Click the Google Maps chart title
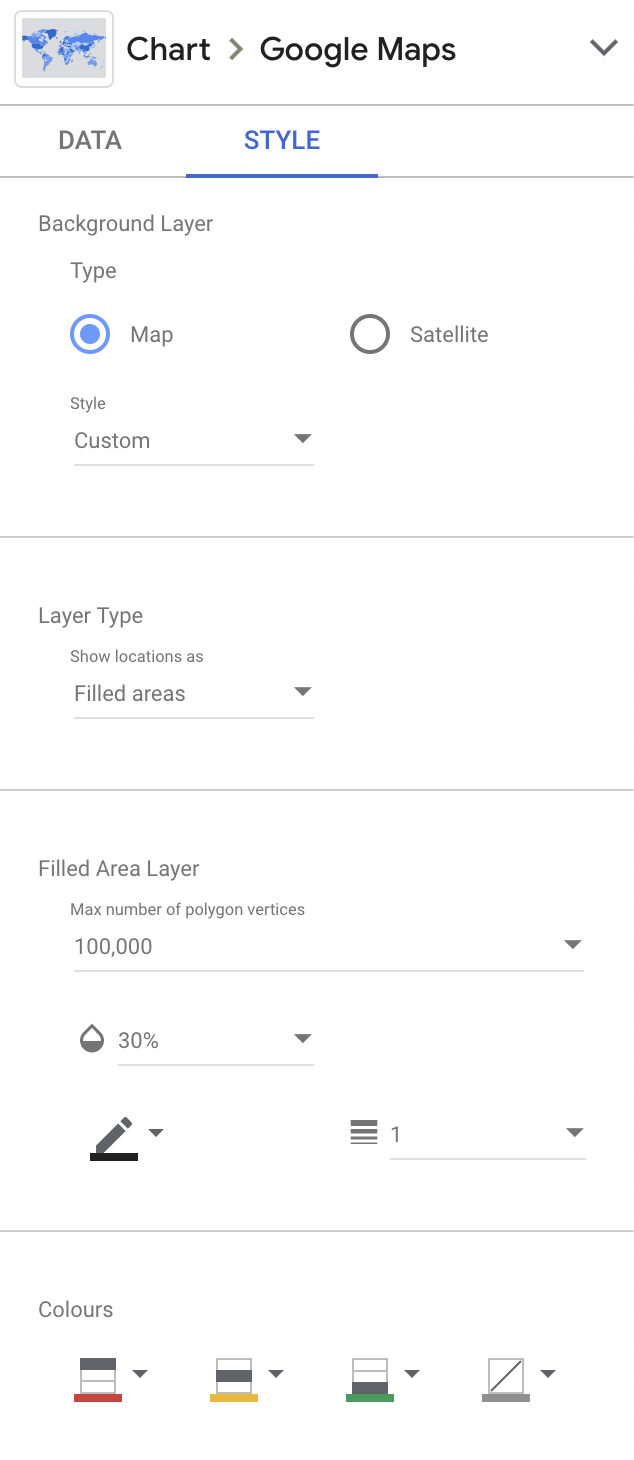Image resolution: width=634 pixels, height=1460 pixels. coord(358,49)
